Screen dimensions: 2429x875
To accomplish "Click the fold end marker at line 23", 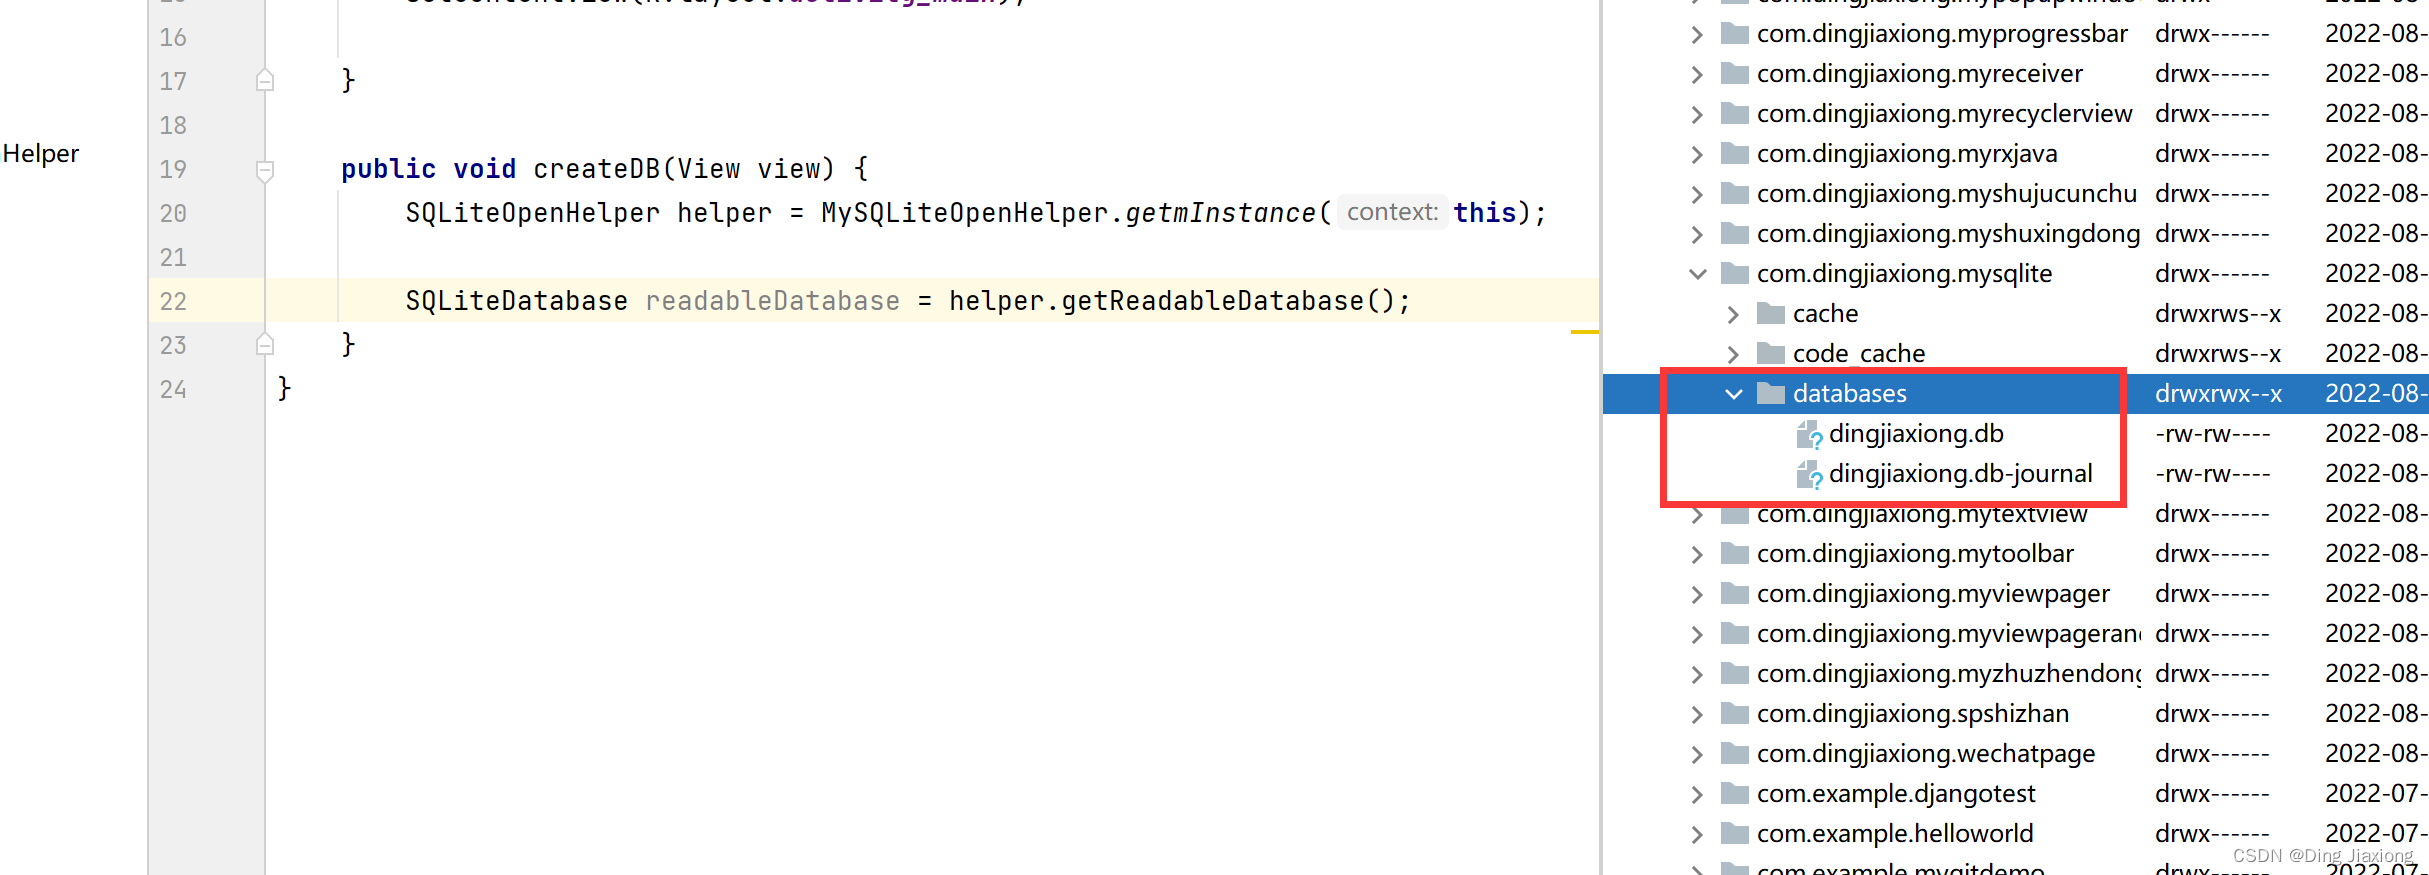I will (x=265, y=344).
